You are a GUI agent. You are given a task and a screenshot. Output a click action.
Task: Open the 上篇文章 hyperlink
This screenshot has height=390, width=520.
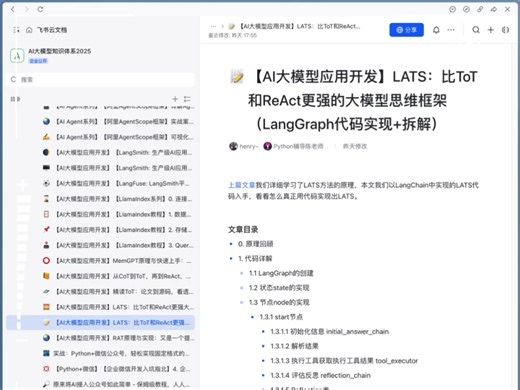241,185
